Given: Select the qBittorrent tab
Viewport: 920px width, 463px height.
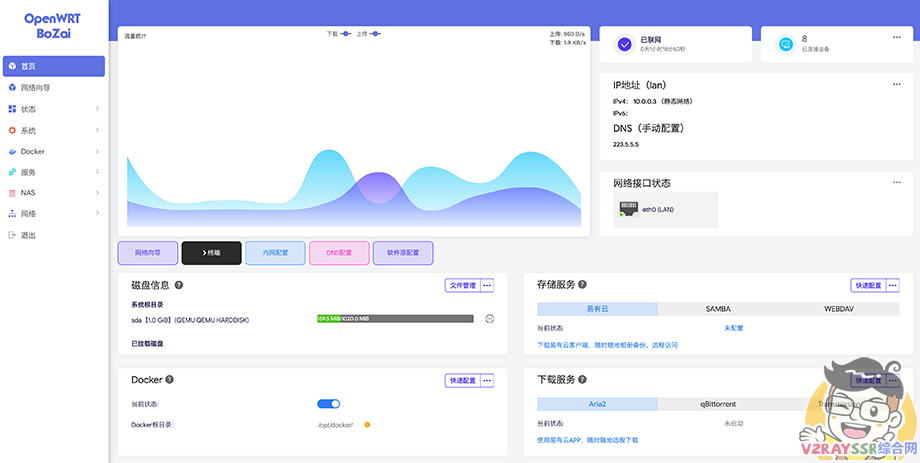Looking at the screenshot, I should [718, 404].
